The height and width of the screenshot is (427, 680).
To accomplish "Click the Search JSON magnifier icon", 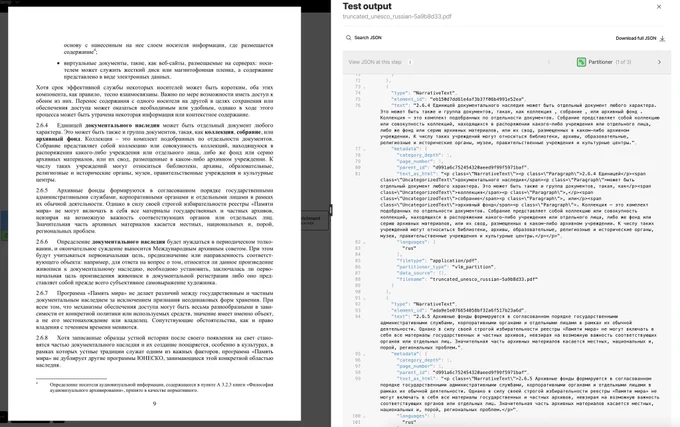I will click(x=348, y=38).
